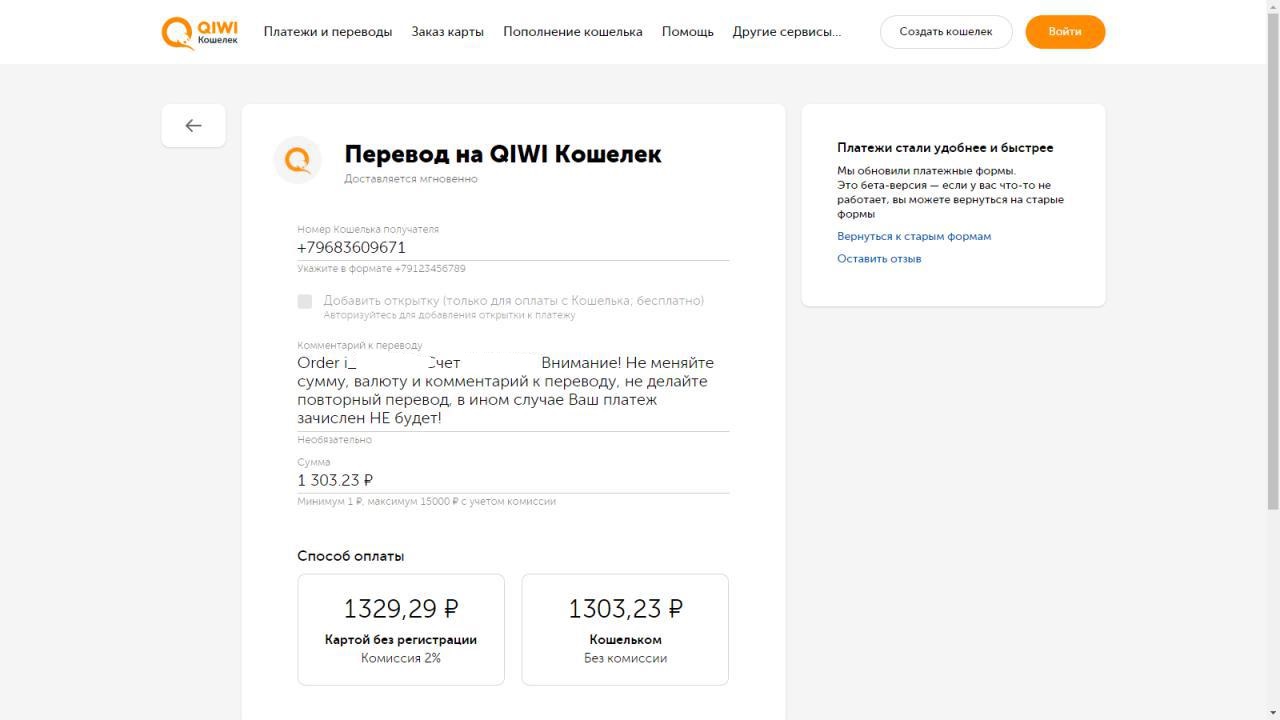Click the round QIWI icon beside the transfer title
This screenshot has width=1280, height=720.
298,160
